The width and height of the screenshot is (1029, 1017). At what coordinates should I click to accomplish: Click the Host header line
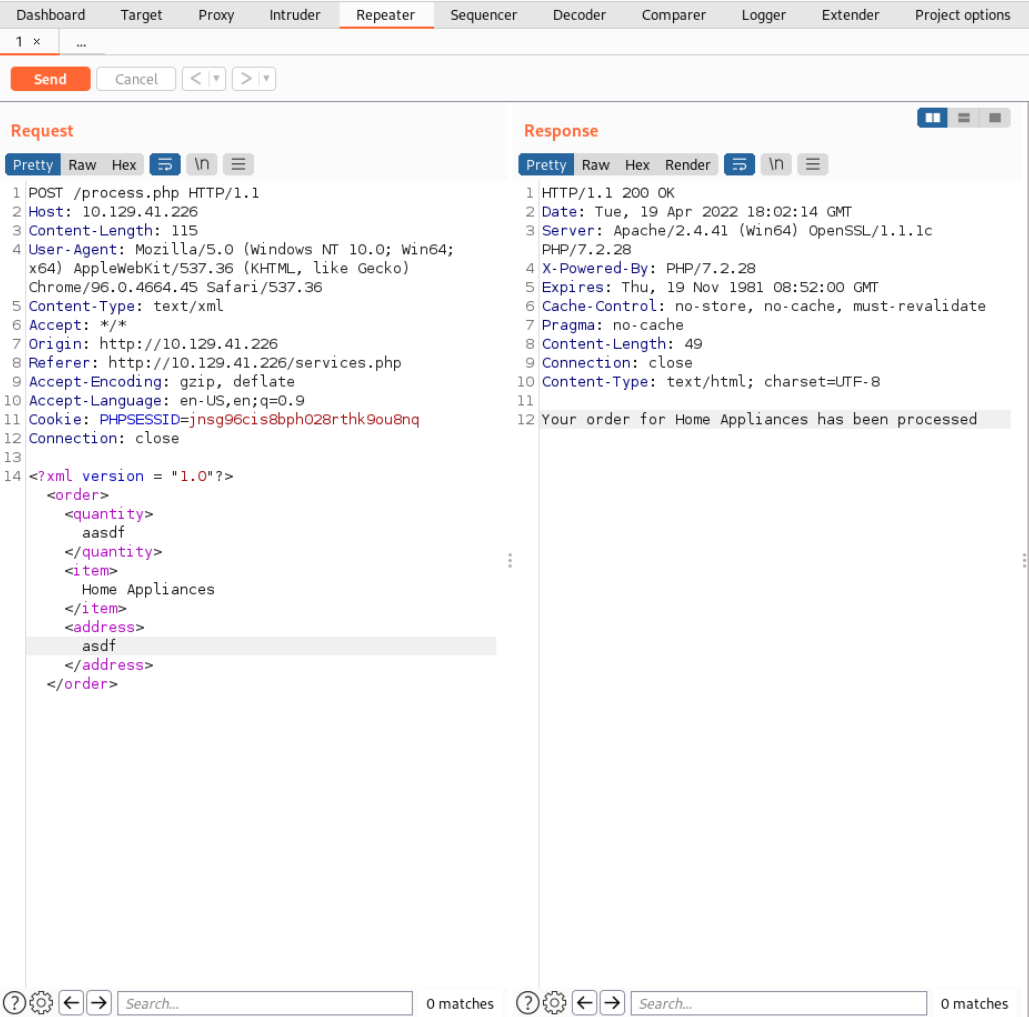click(113, 212)
